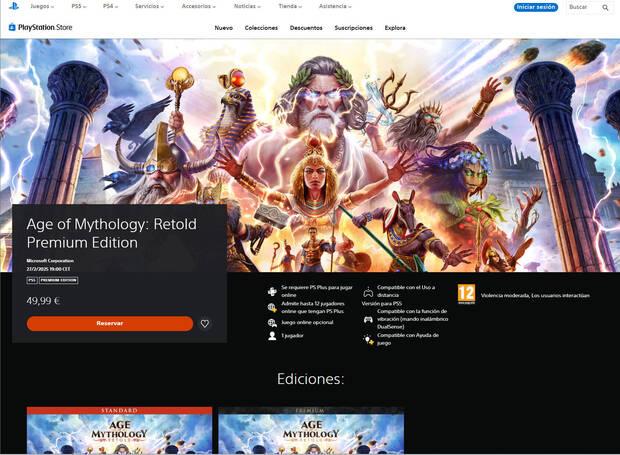
Task: Click the Versión para PS5 text
Action: (x=382, y=304)
